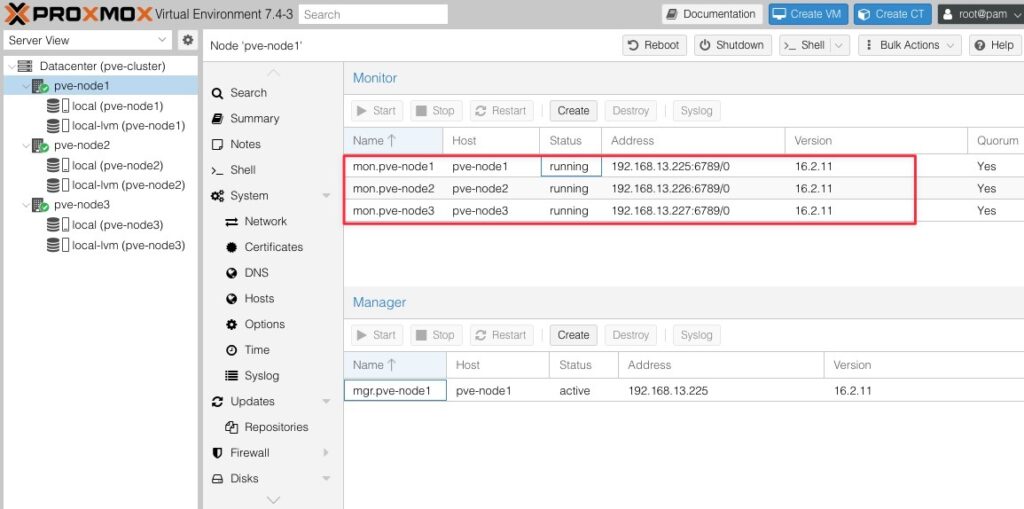
Task: Click the Hosts globe icon
Action: 231,299
